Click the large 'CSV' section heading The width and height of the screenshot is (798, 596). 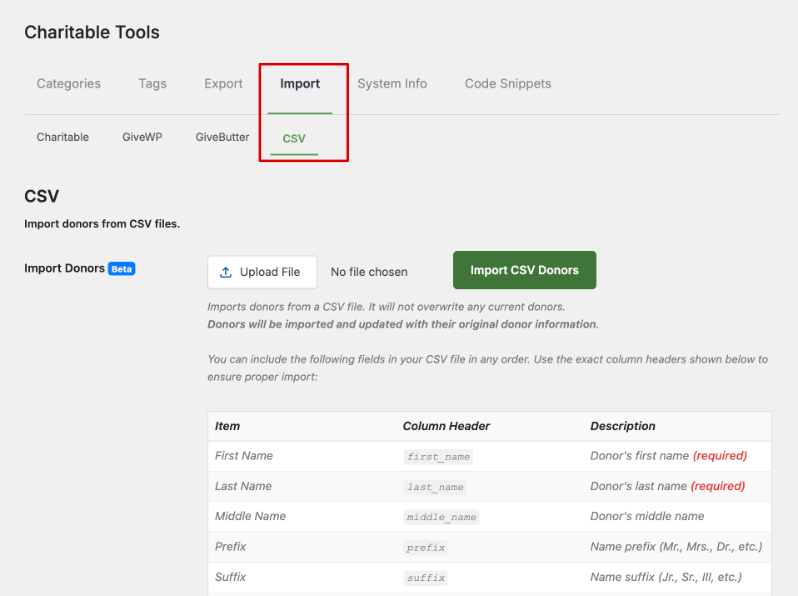click(x=42, y=196)
